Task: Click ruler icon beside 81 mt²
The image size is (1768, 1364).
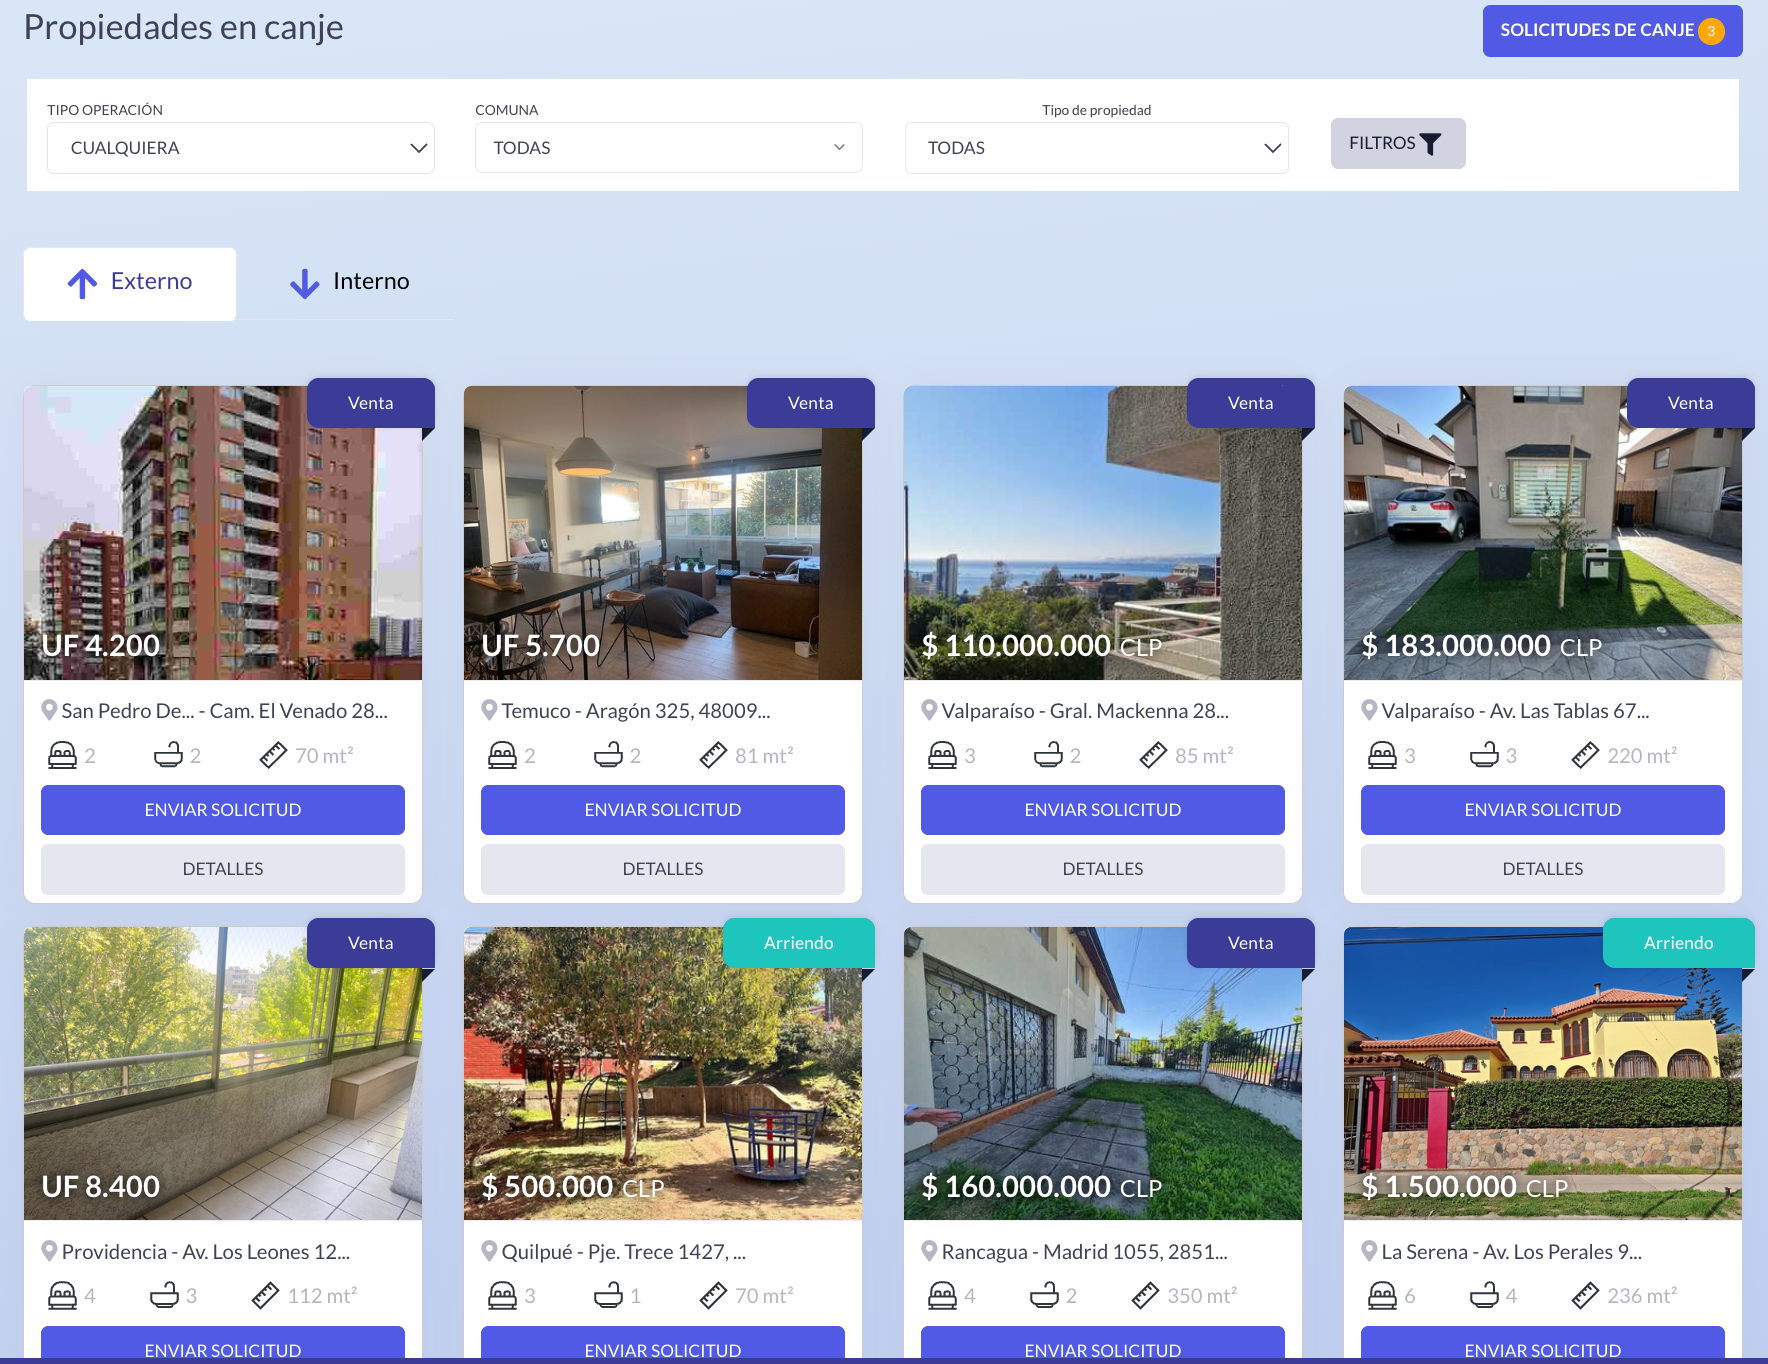Action: [x=713, y=755]
